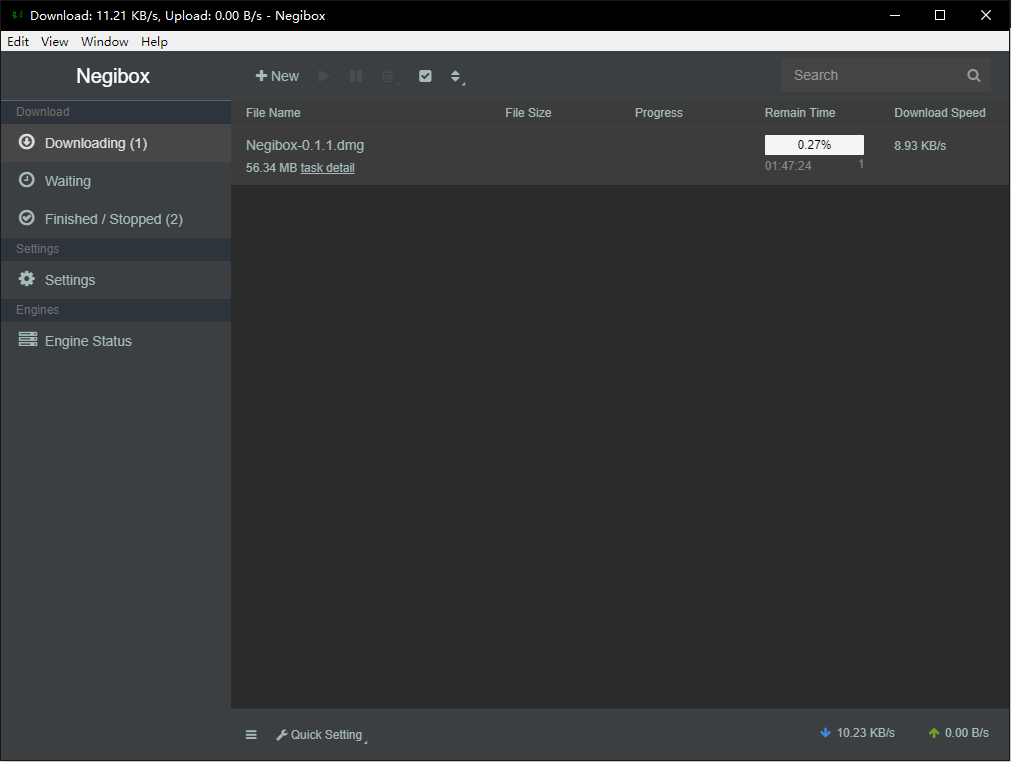Open the Help menu
Viewport: 1011px width, 762px height.
coord(154,41)
